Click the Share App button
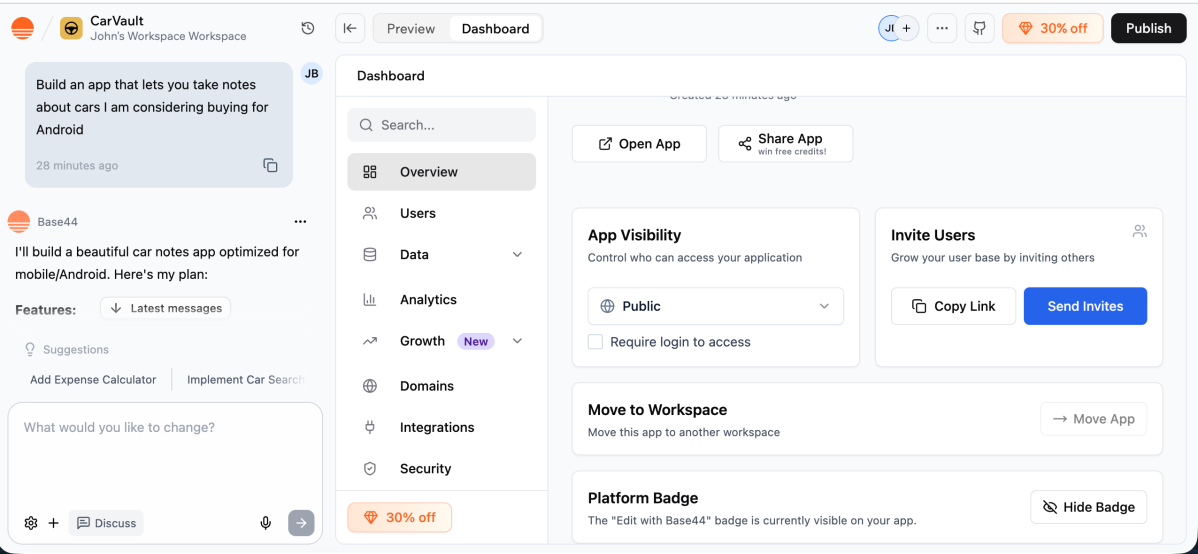This screenshot has width=1198, height=554. [x=785, y=144]
